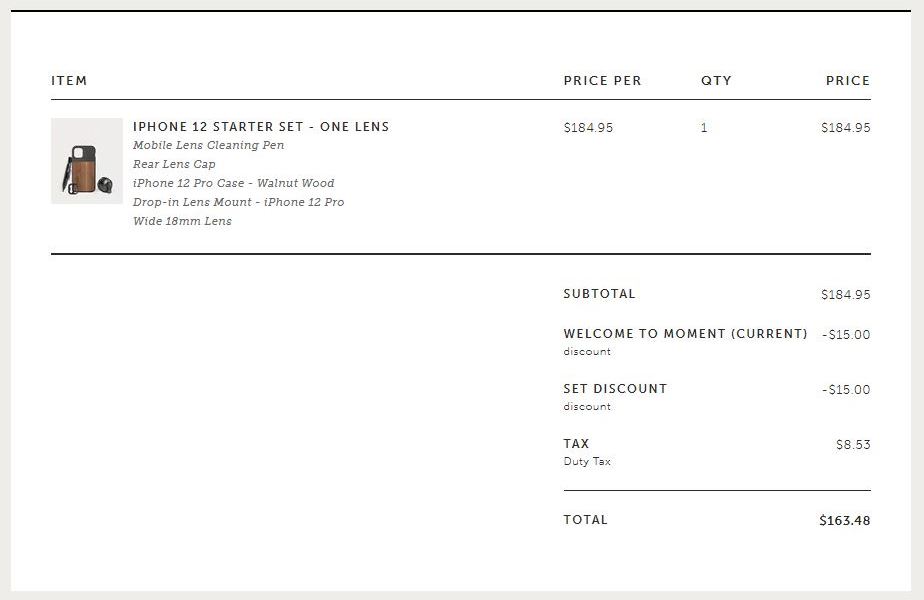Select the Rear Lens Cap line
Image resolution: width=924 pixels, height=600 pixels.
click(174, 164)
